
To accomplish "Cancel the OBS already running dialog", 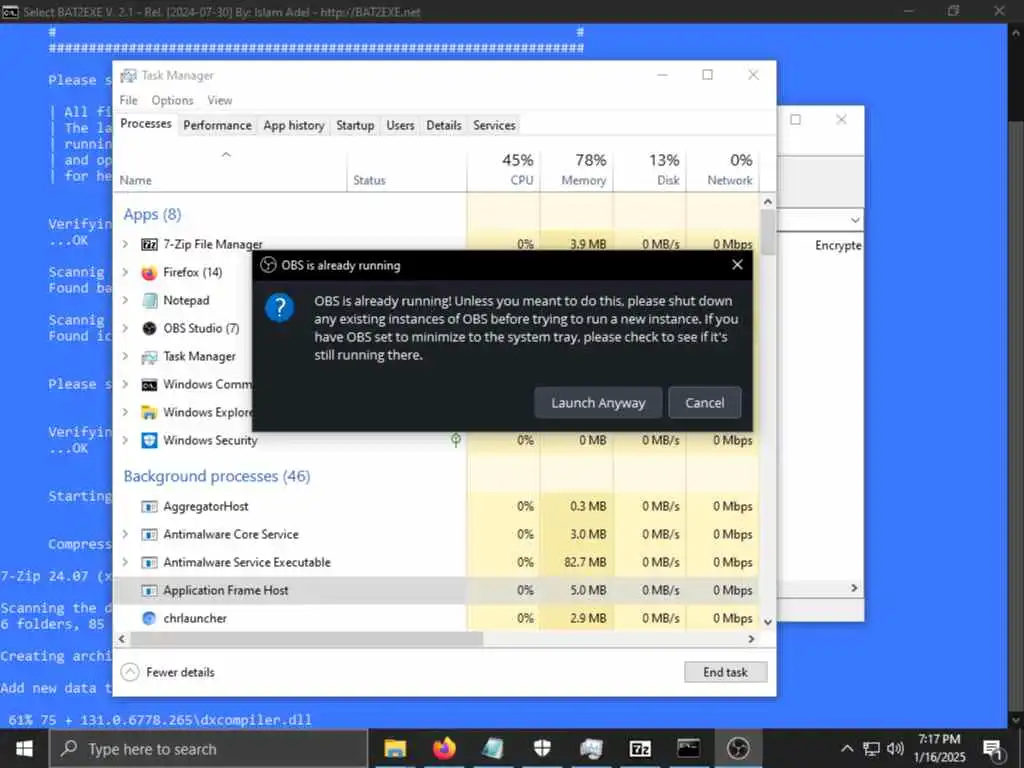I will (705, 402).
